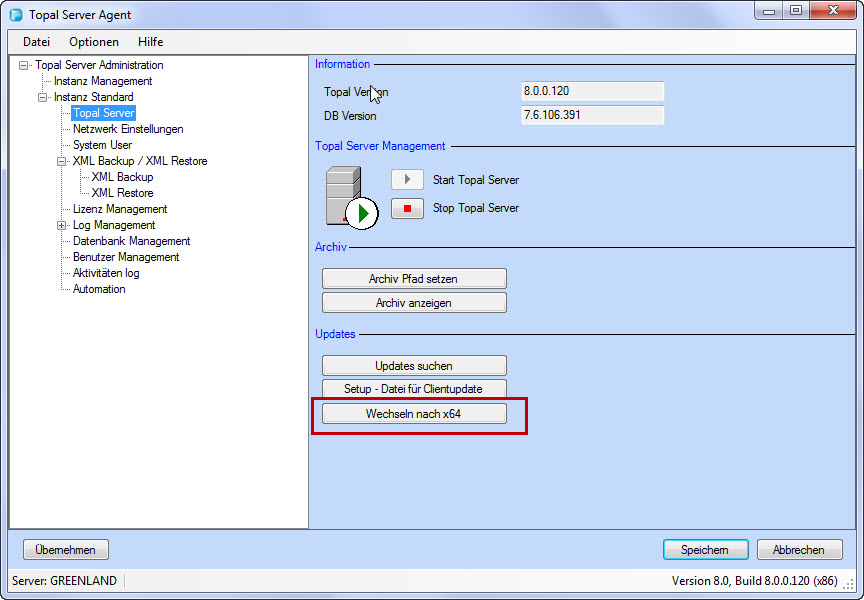The image size is (864, 600).
Task: Select Lizenz Management in the tree
Action: point(120,209)
